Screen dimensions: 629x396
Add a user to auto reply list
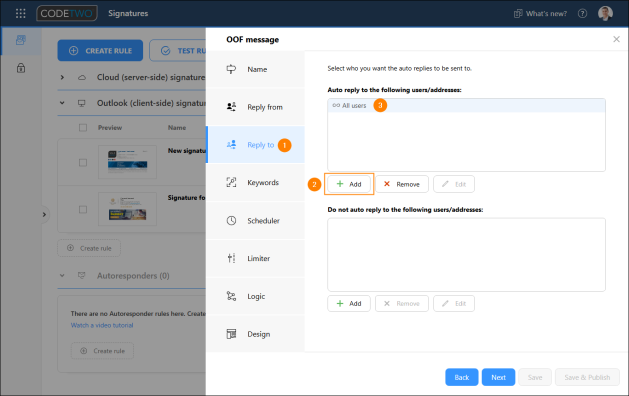click(349, 184)
